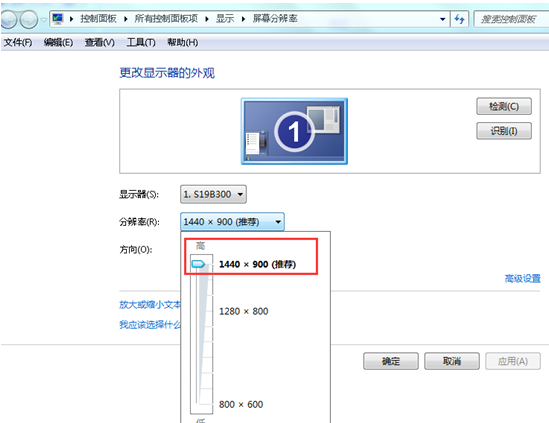The image size is (549, 423).
Task: Open the 显示器 S19B300 dropdown
Action: click(x=213, y=194)
